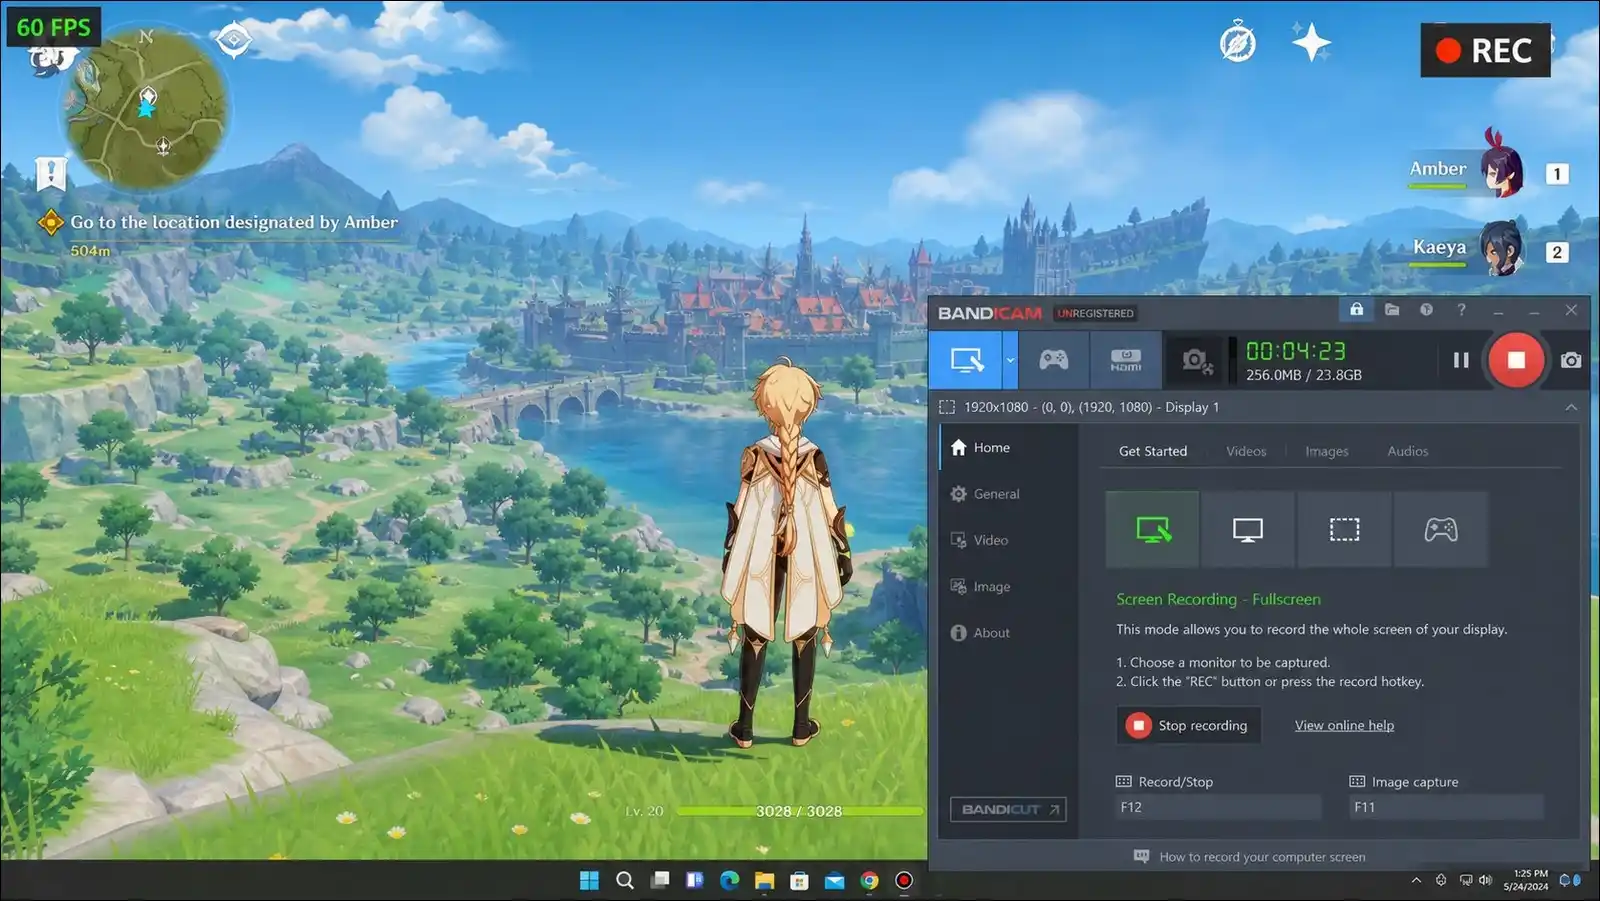Click the lock icon in Bandicam title bar
Screen dimensions: 1600x901
1356,310
